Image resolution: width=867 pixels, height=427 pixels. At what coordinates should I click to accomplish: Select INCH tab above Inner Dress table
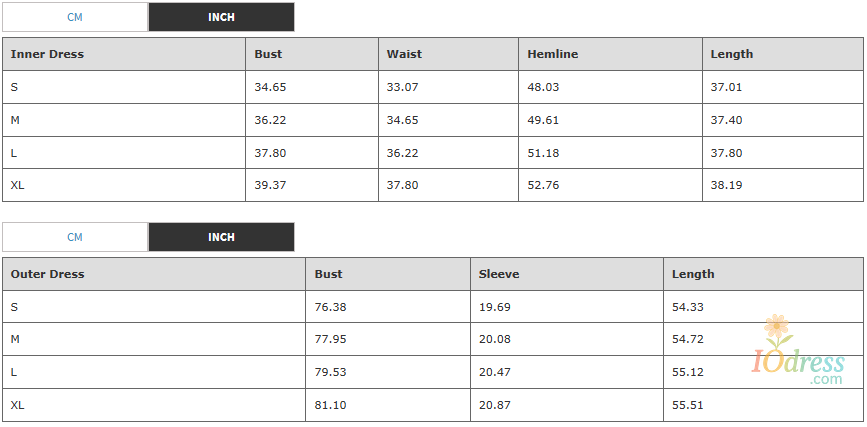[221, 17]
